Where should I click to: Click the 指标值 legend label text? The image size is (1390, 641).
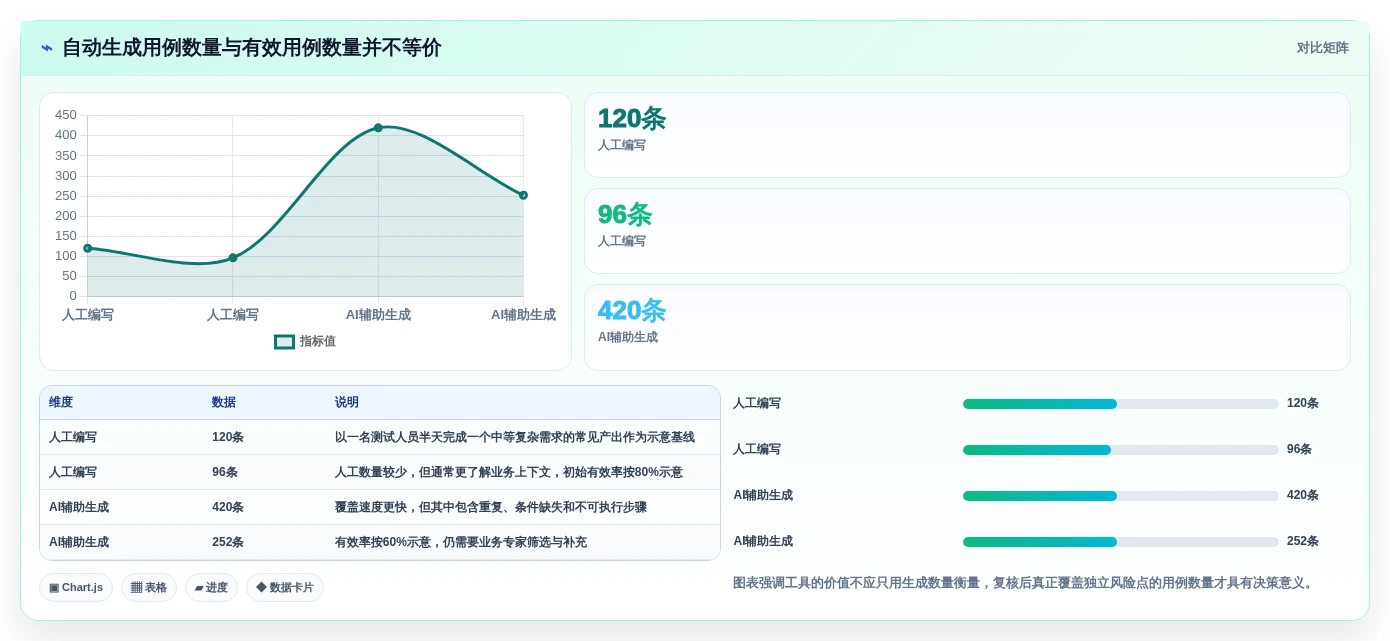point(318,342)
